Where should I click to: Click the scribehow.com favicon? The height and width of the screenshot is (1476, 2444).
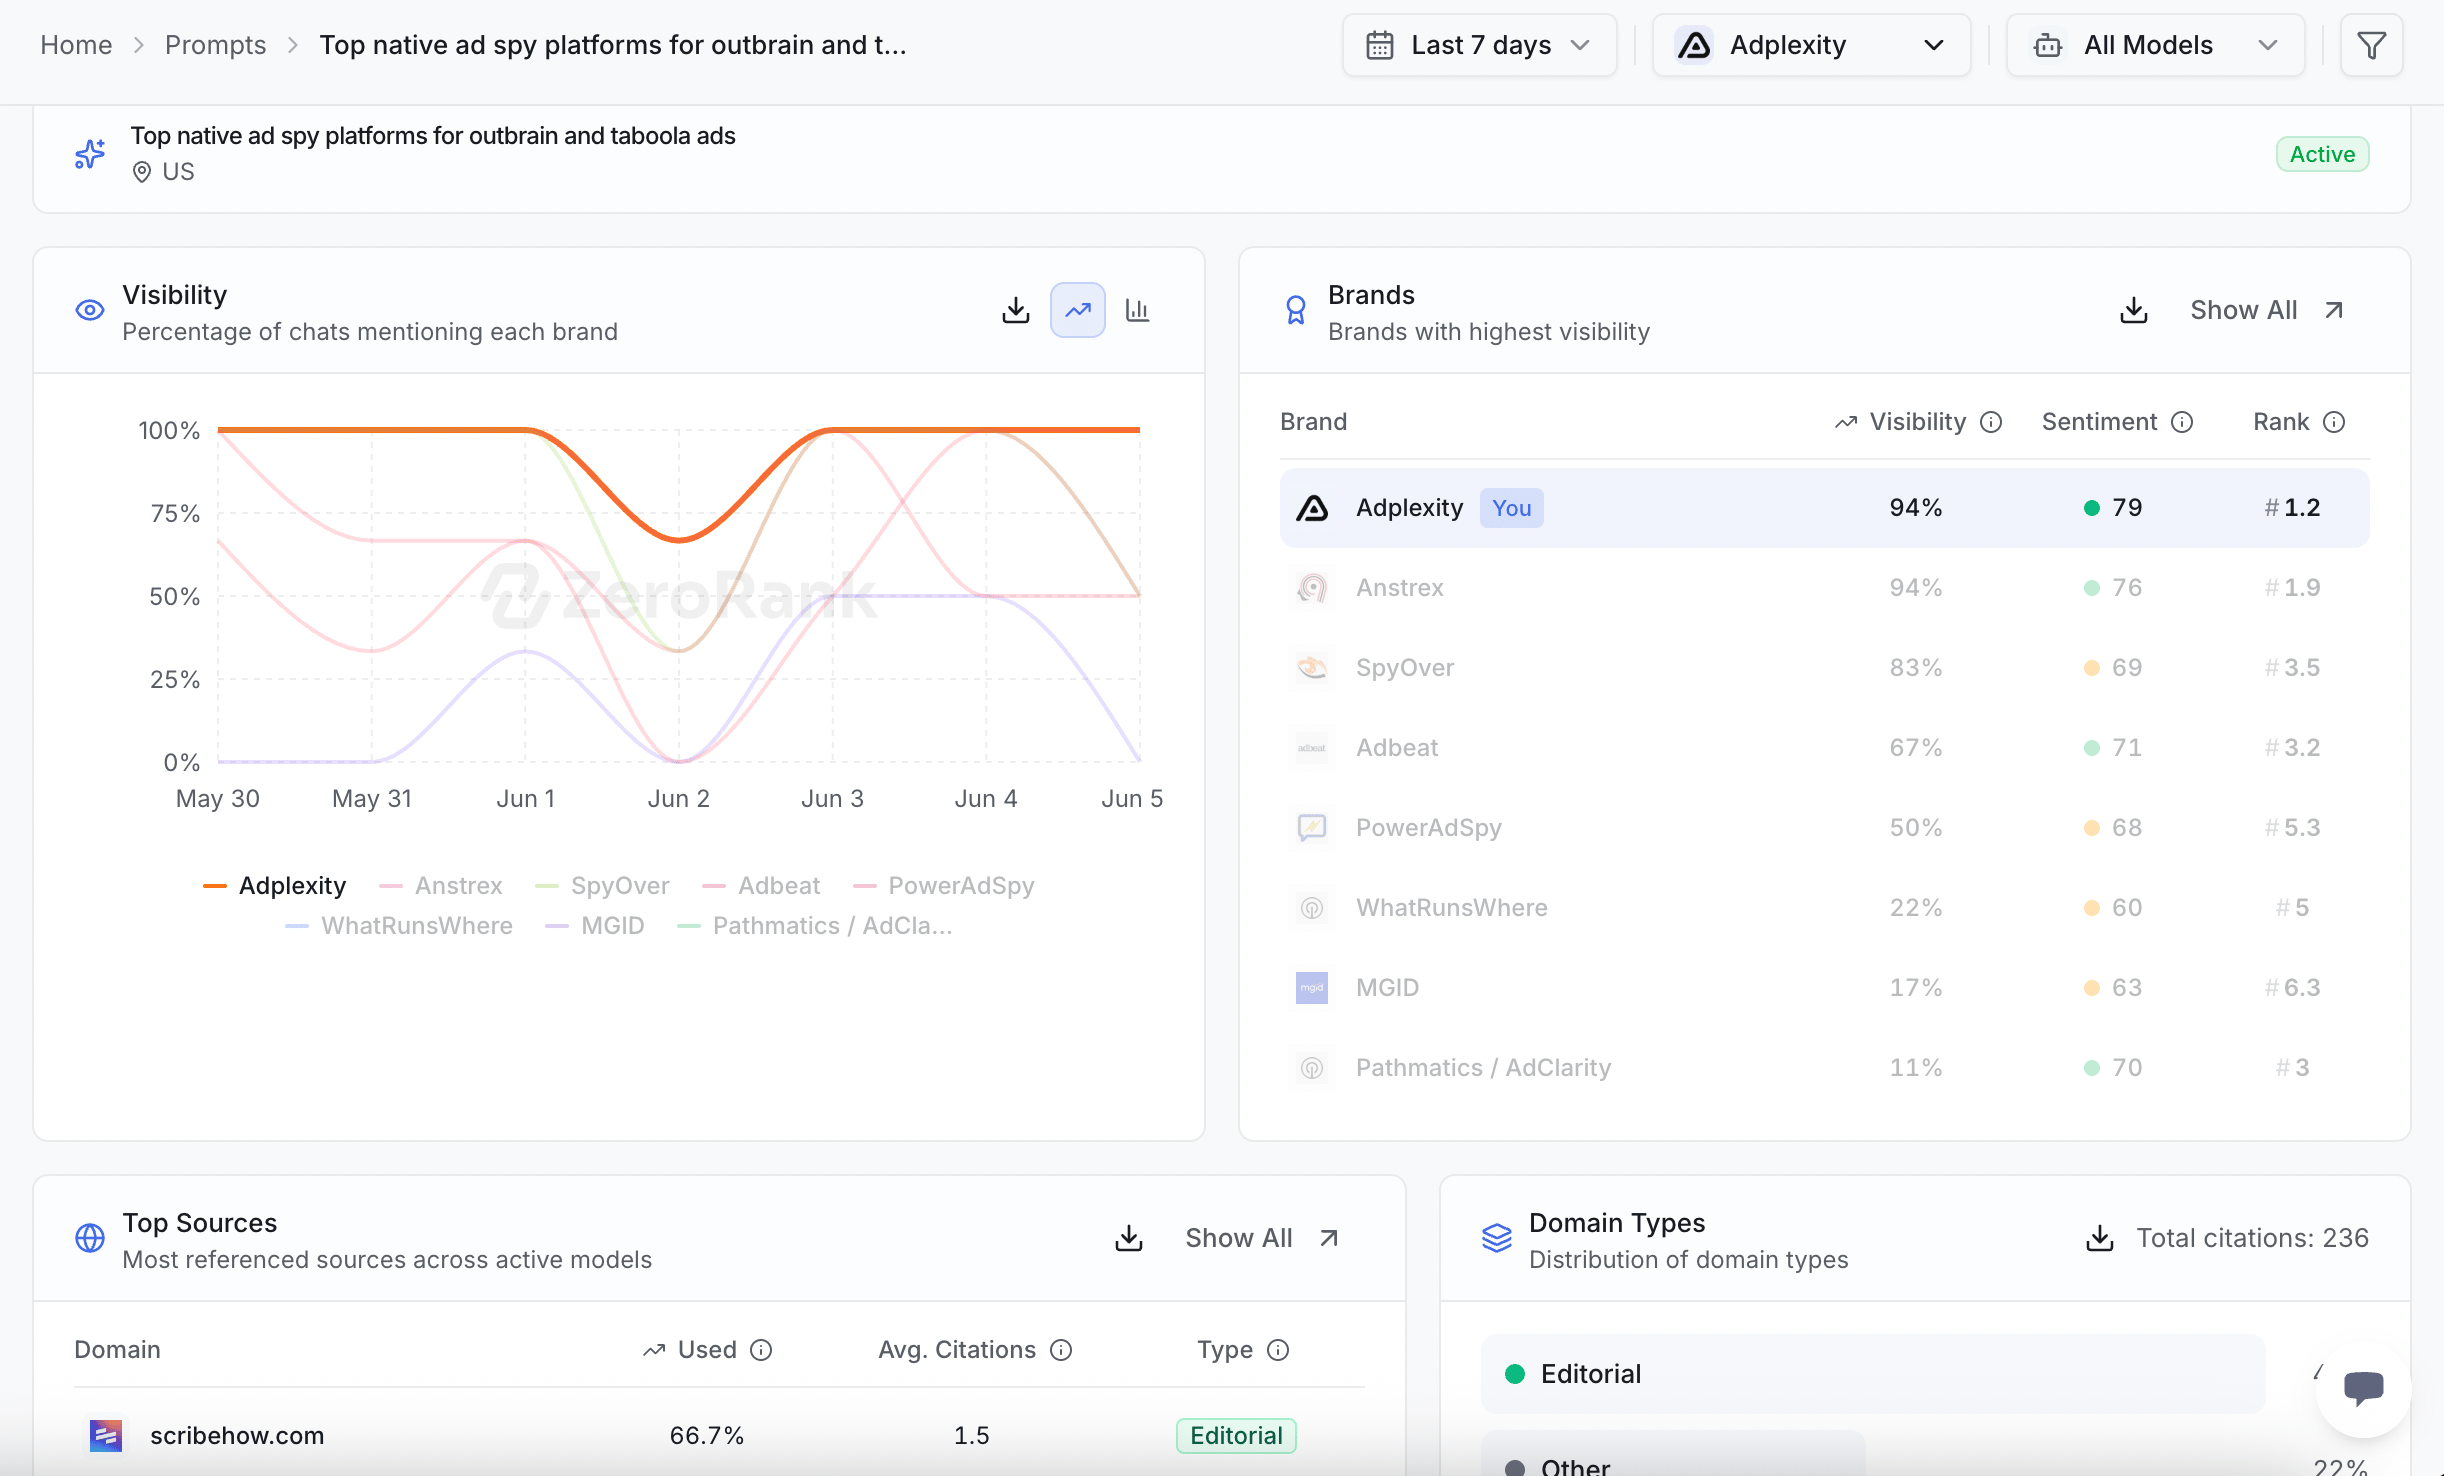[x=106, y=1436]
